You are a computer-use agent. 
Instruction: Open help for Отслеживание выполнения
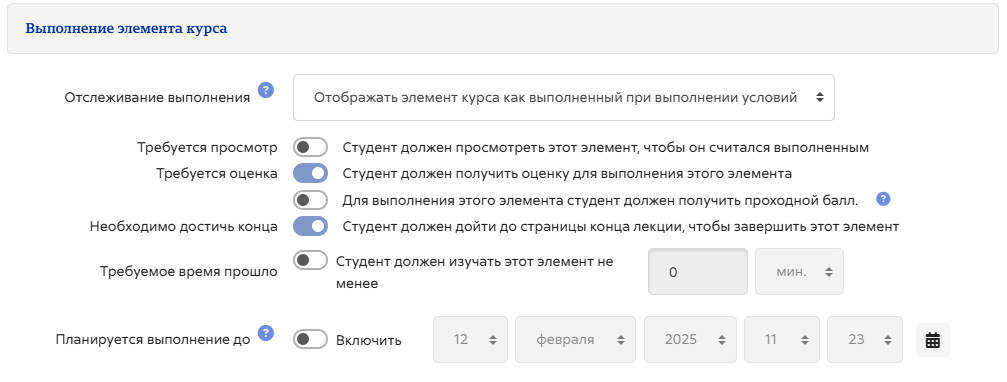pos(266,90)
